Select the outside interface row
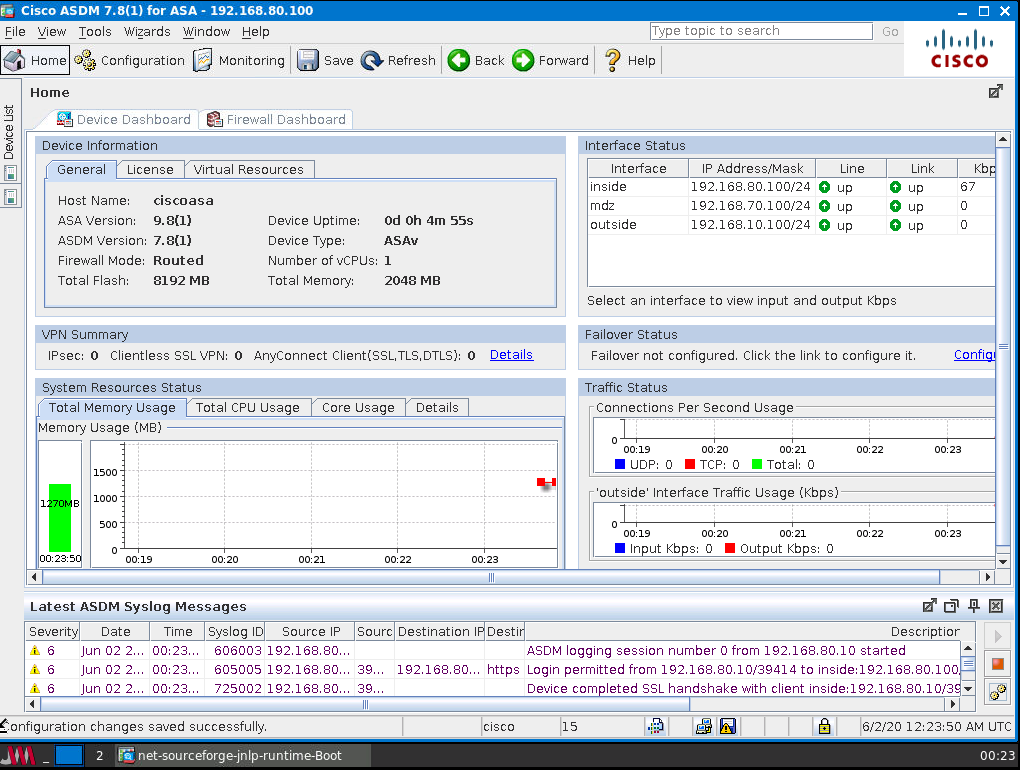 click(791, 225)
